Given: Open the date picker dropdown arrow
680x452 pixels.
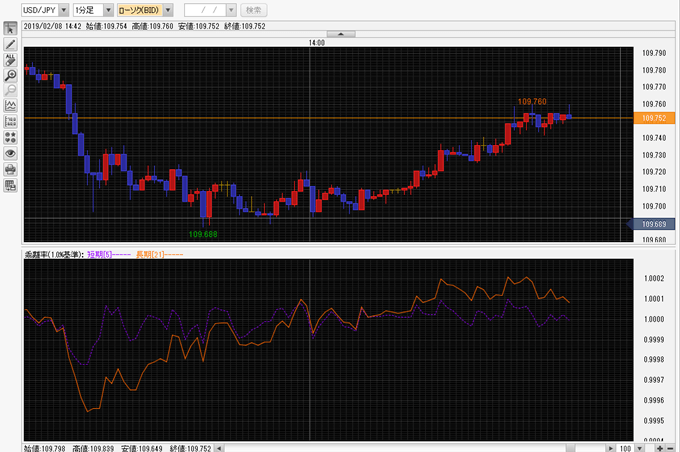Looking at the screenshot, I should 231,10.
